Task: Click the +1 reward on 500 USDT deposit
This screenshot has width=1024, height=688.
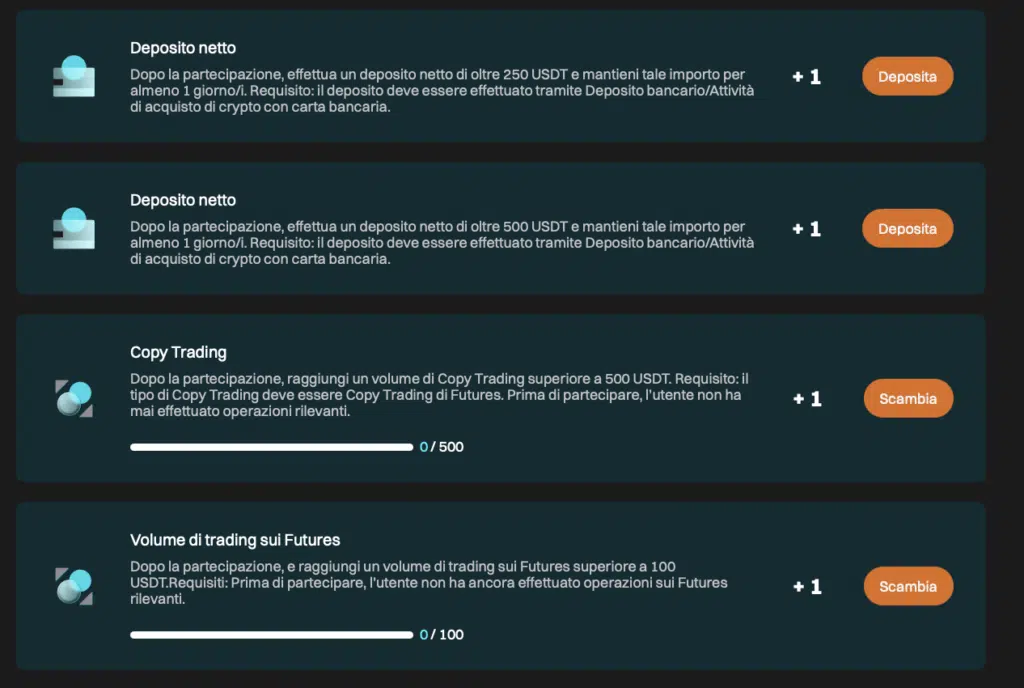Action: tap(807, 229)
